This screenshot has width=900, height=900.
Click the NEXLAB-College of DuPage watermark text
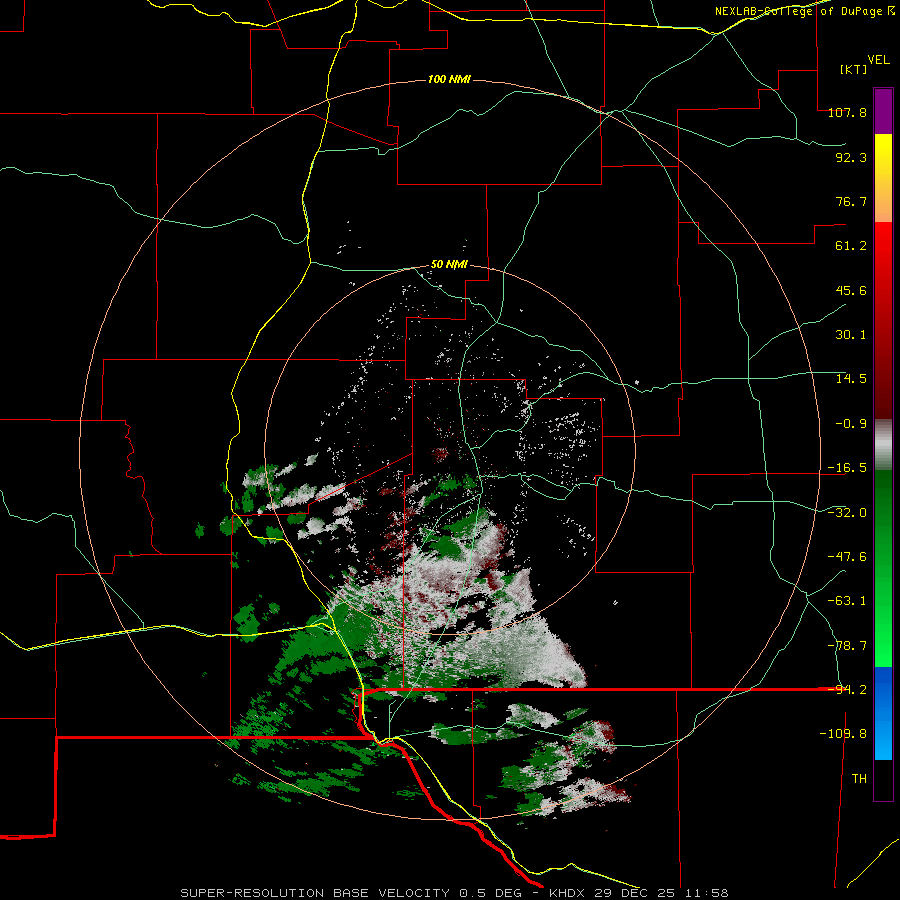tap(805, 11)
